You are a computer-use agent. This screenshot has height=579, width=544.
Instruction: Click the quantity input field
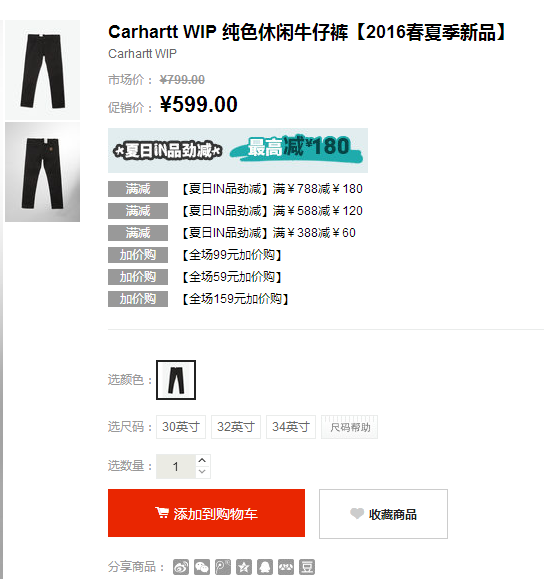click(176, 466)
